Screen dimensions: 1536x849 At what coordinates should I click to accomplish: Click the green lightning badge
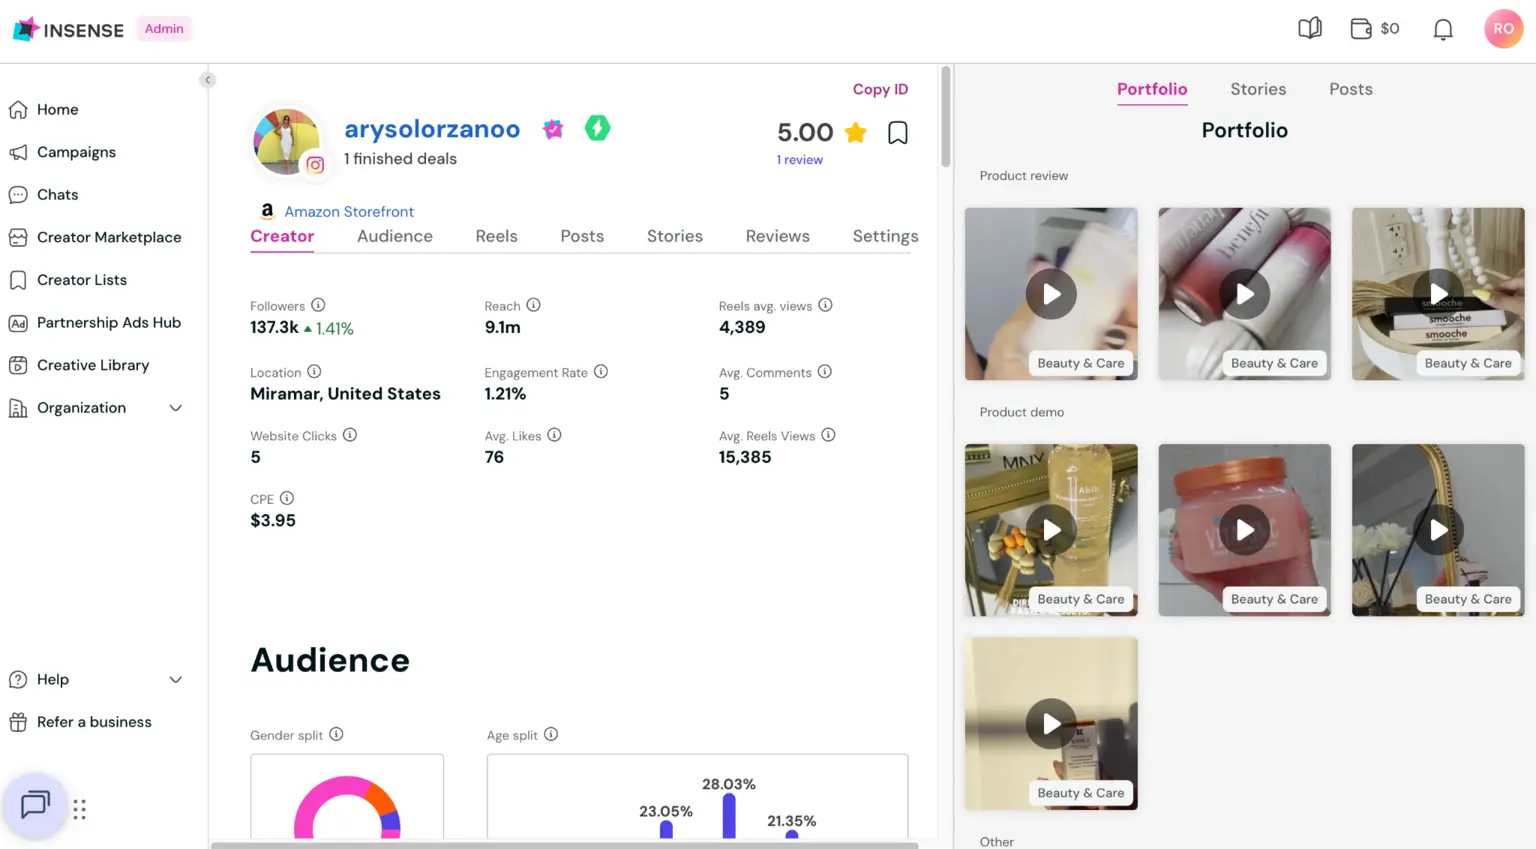pos(597,128)
